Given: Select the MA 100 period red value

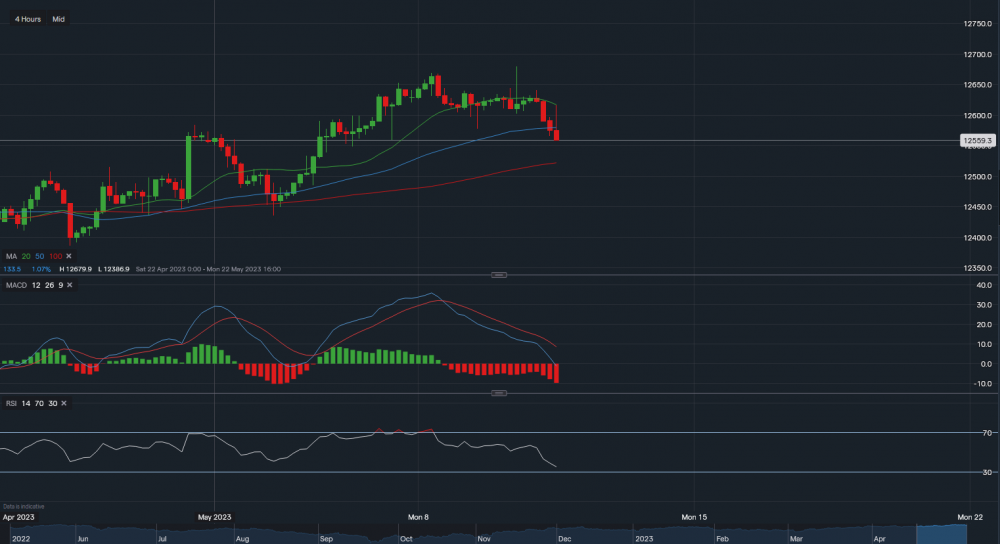Looking at the screenshot, I should (55, 257).
